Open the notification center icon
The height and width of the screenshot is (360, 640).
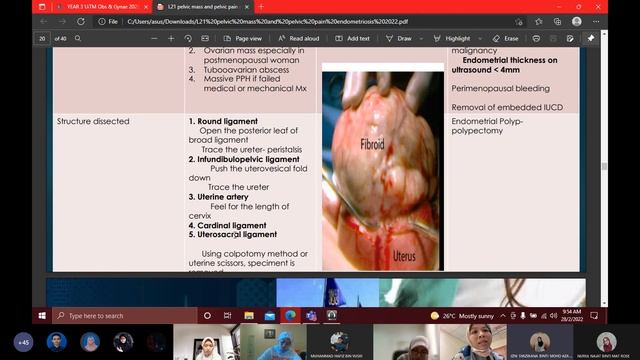[594, 316]
